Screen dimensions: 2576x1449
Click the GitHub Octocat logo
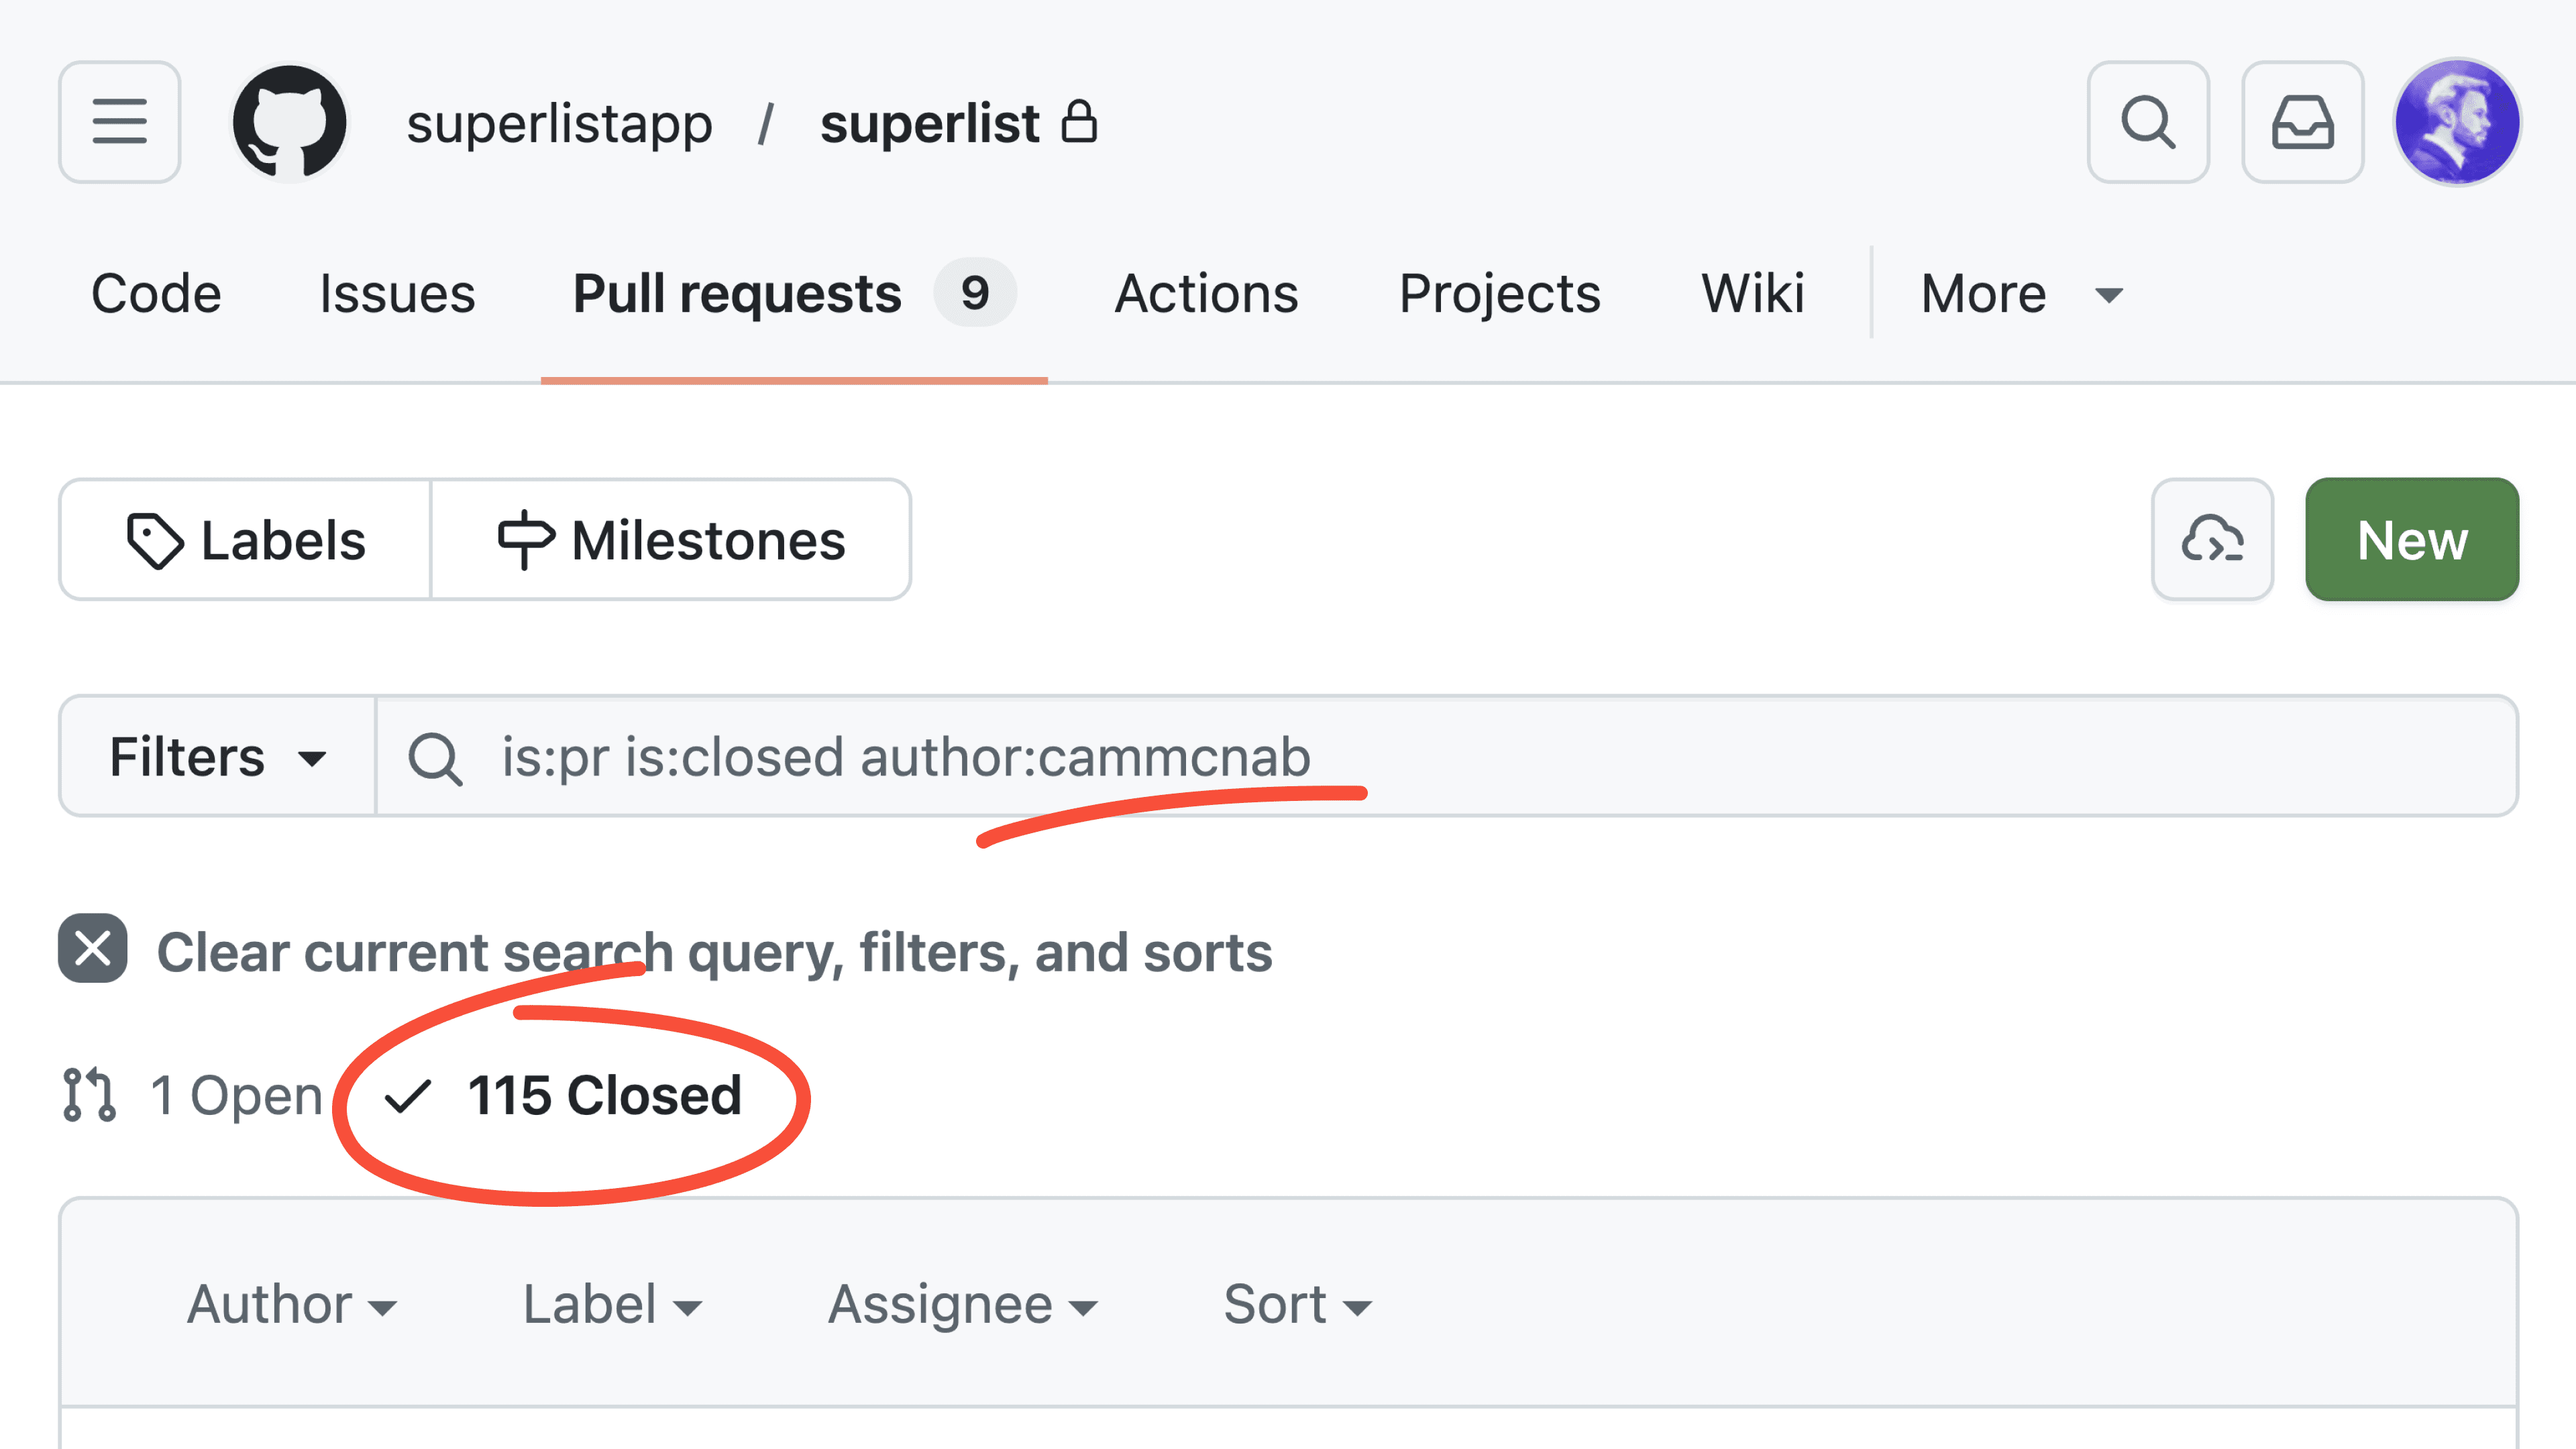[x=289, y=122]
